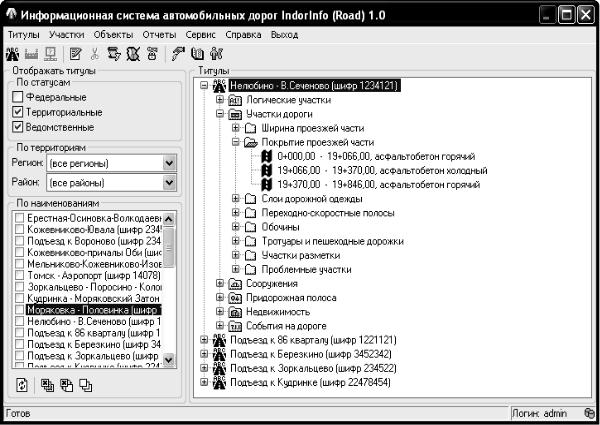Screen dimensions: 600x425
Task: Uncheck the Территориальные status checkbox
Action: coord(17,112)
